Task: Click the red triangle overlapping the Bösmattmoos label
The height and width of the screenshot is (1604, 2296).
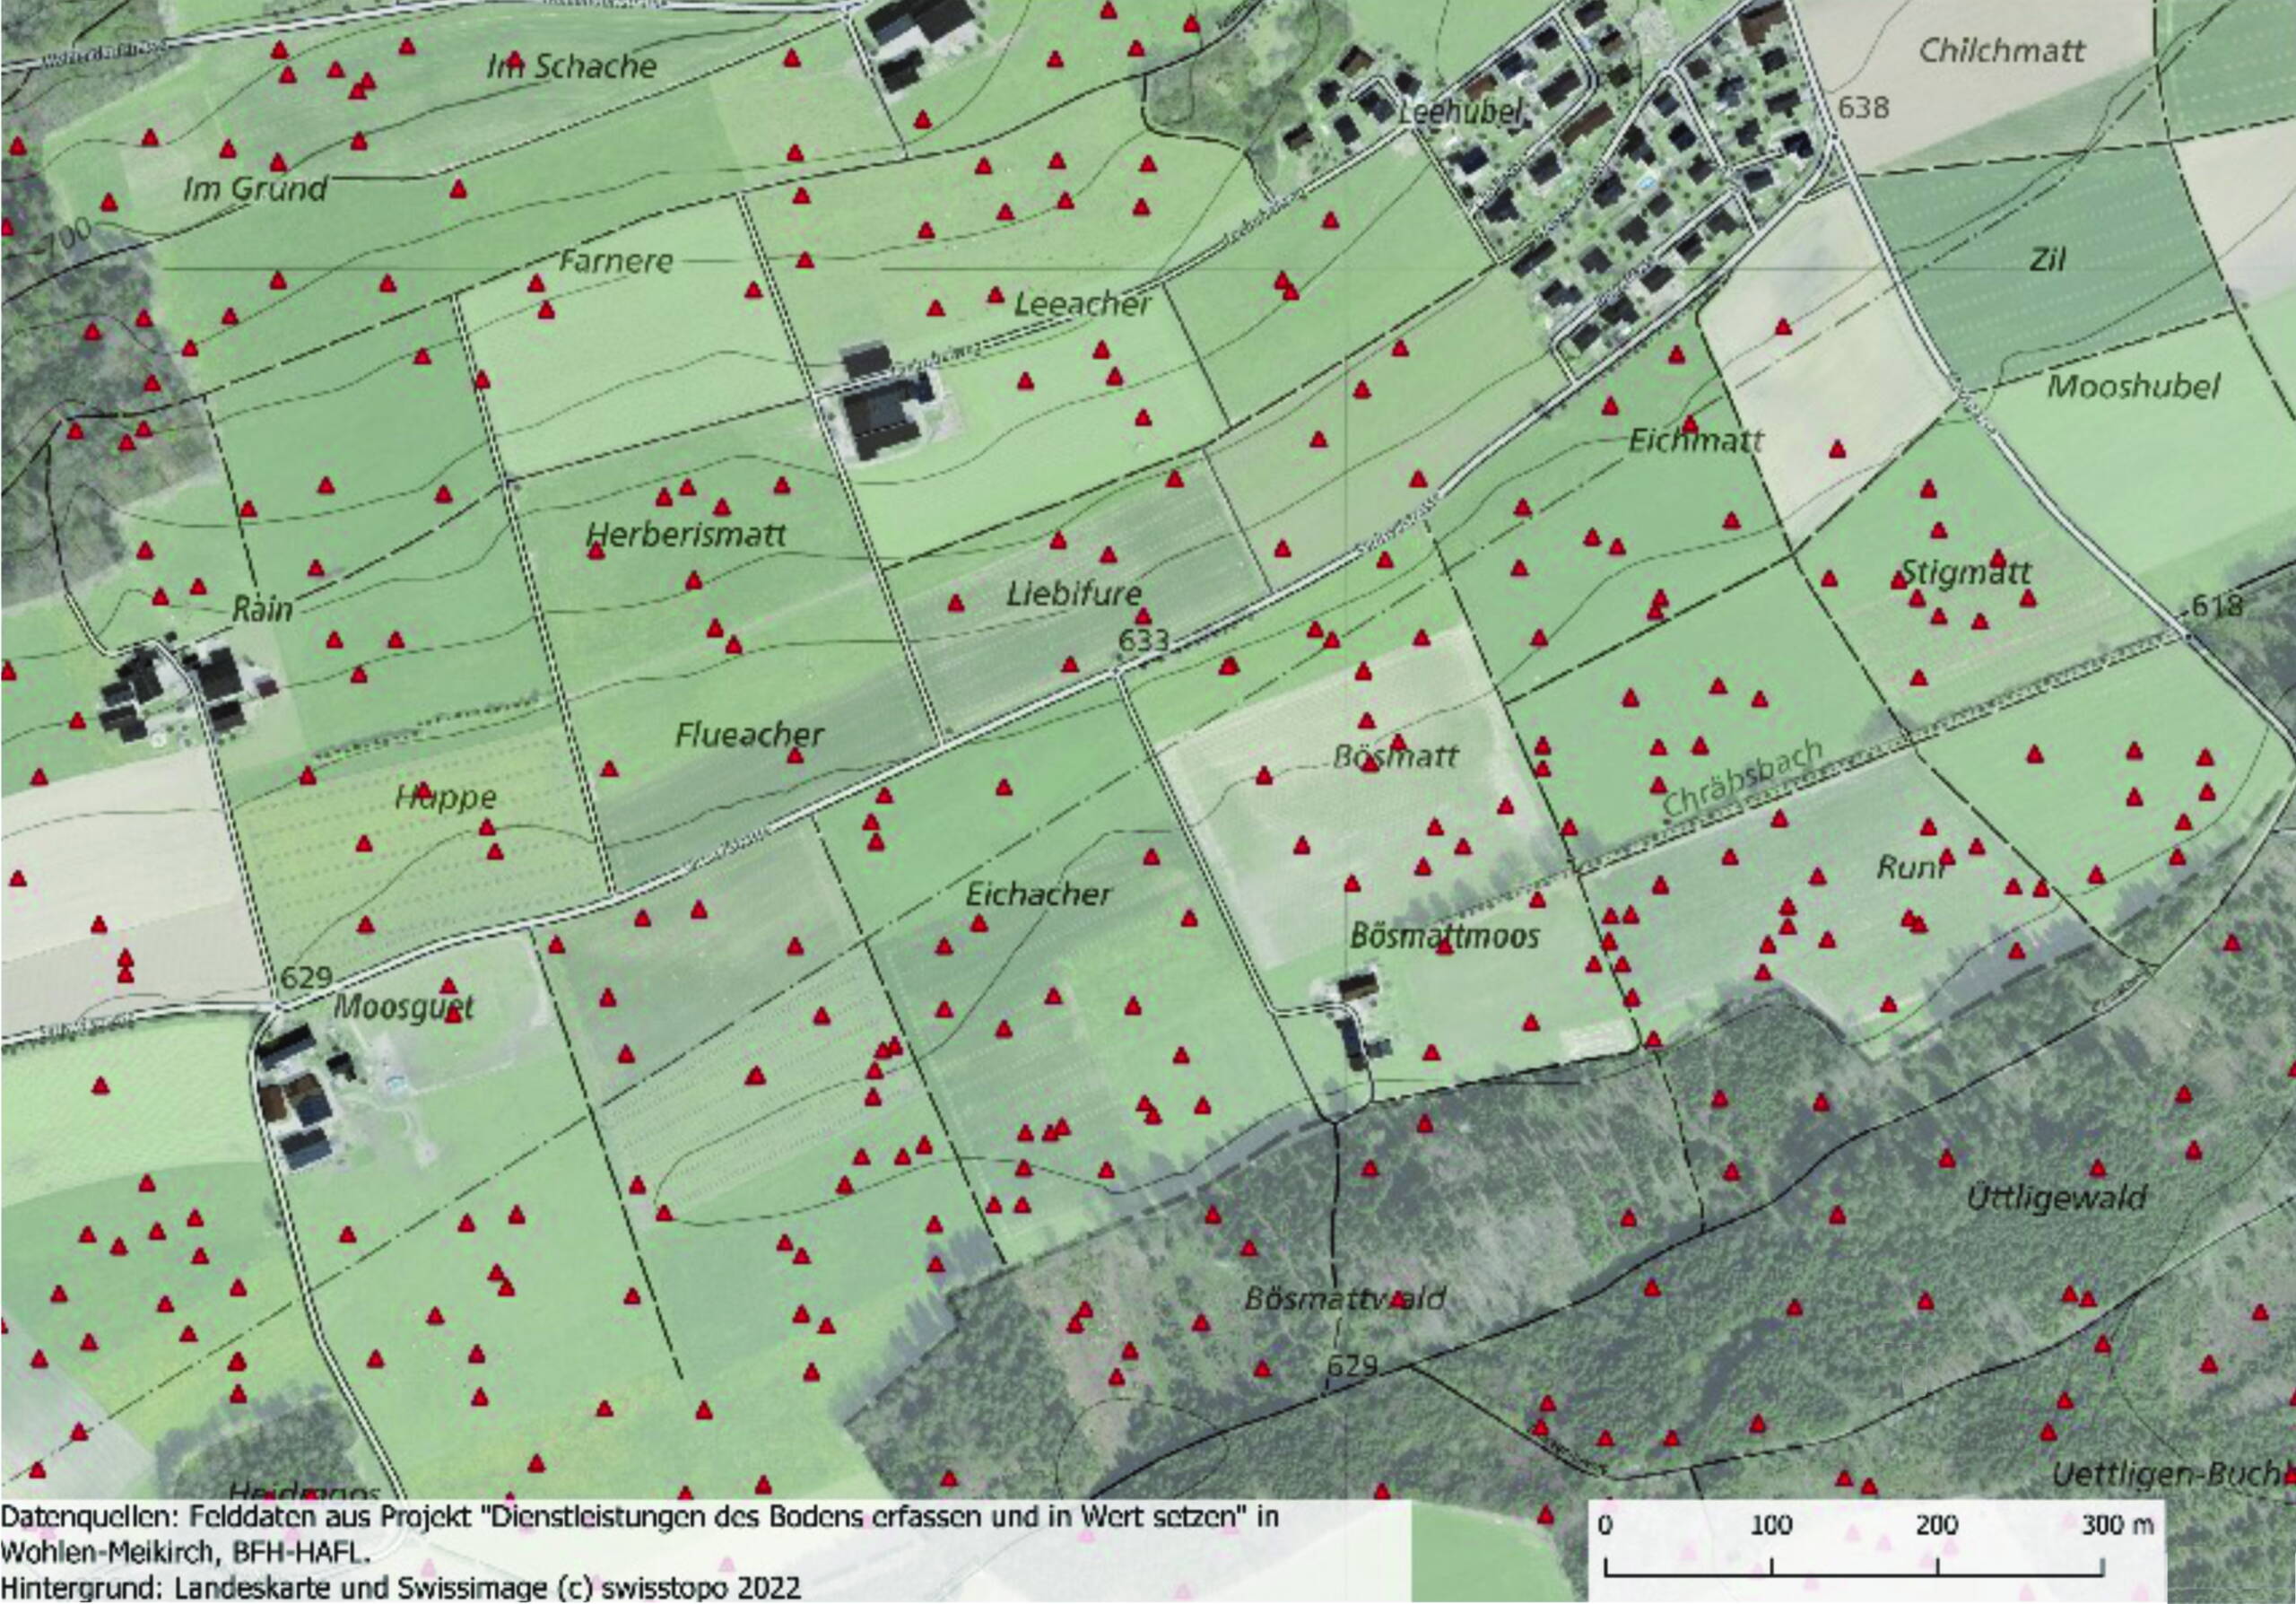Action: coord(1444,946)
